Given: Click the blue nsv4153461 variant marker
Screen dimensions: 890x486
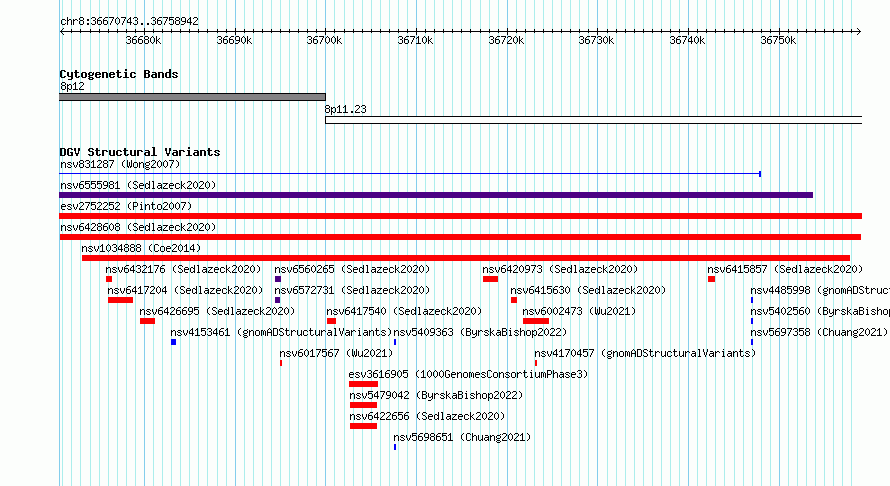Looking at the screenshot, I should (x=174, y=342).
